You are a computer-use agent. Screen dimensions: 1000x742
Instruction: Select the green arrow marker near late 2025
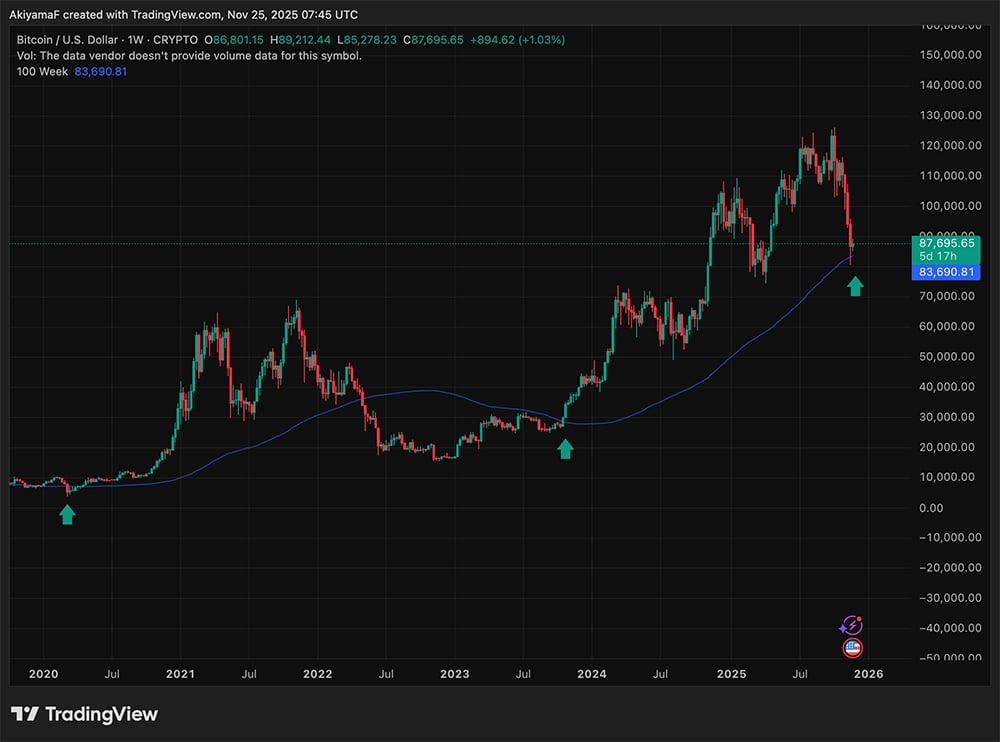pyautogui.click(x=856, y=286)
